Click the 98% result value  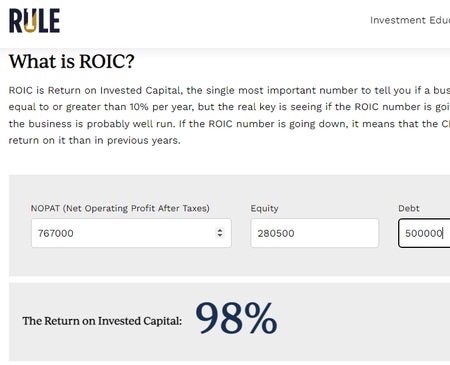pyautogui.click(x=236, y=318)
